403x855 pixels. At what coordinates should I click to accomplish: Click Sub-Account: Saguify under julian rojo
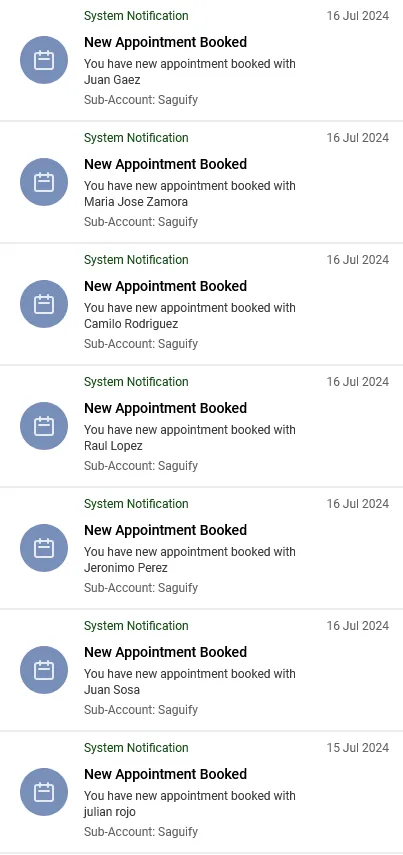click(141, 832)
